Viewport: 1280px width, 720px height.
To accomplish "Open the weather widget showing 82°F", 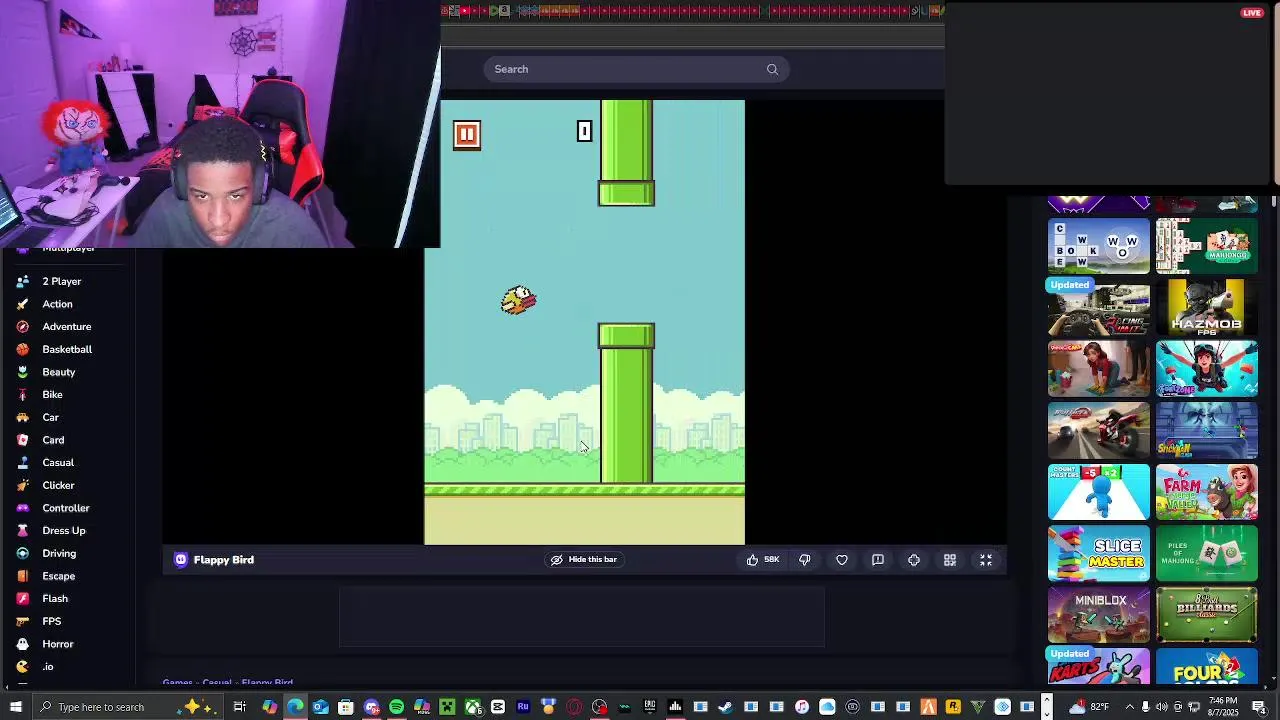I will click(x=1091, y=707).
